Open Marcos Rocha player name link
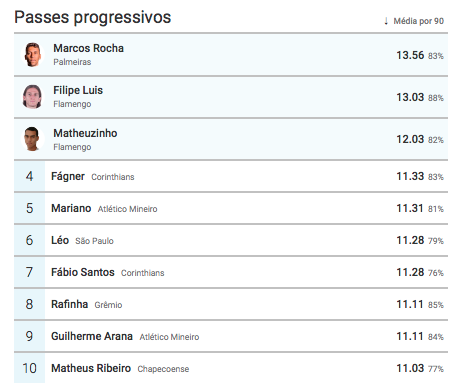This screenshot has height=383, width=473. [x=88, y=48]
